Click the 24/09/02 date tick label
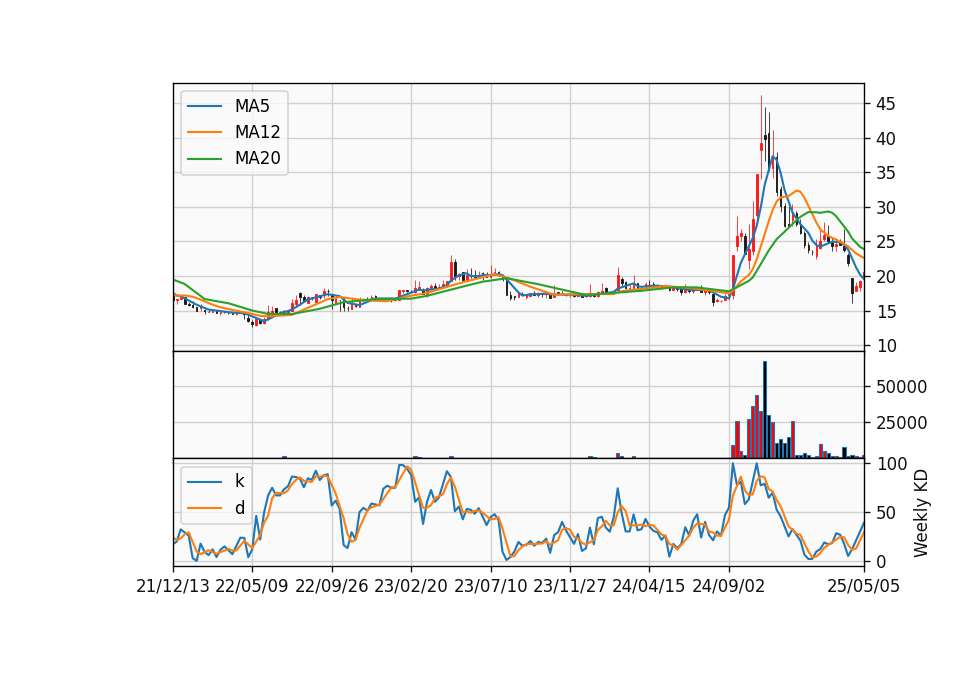 pyautogui.click(x=729, y=586)
